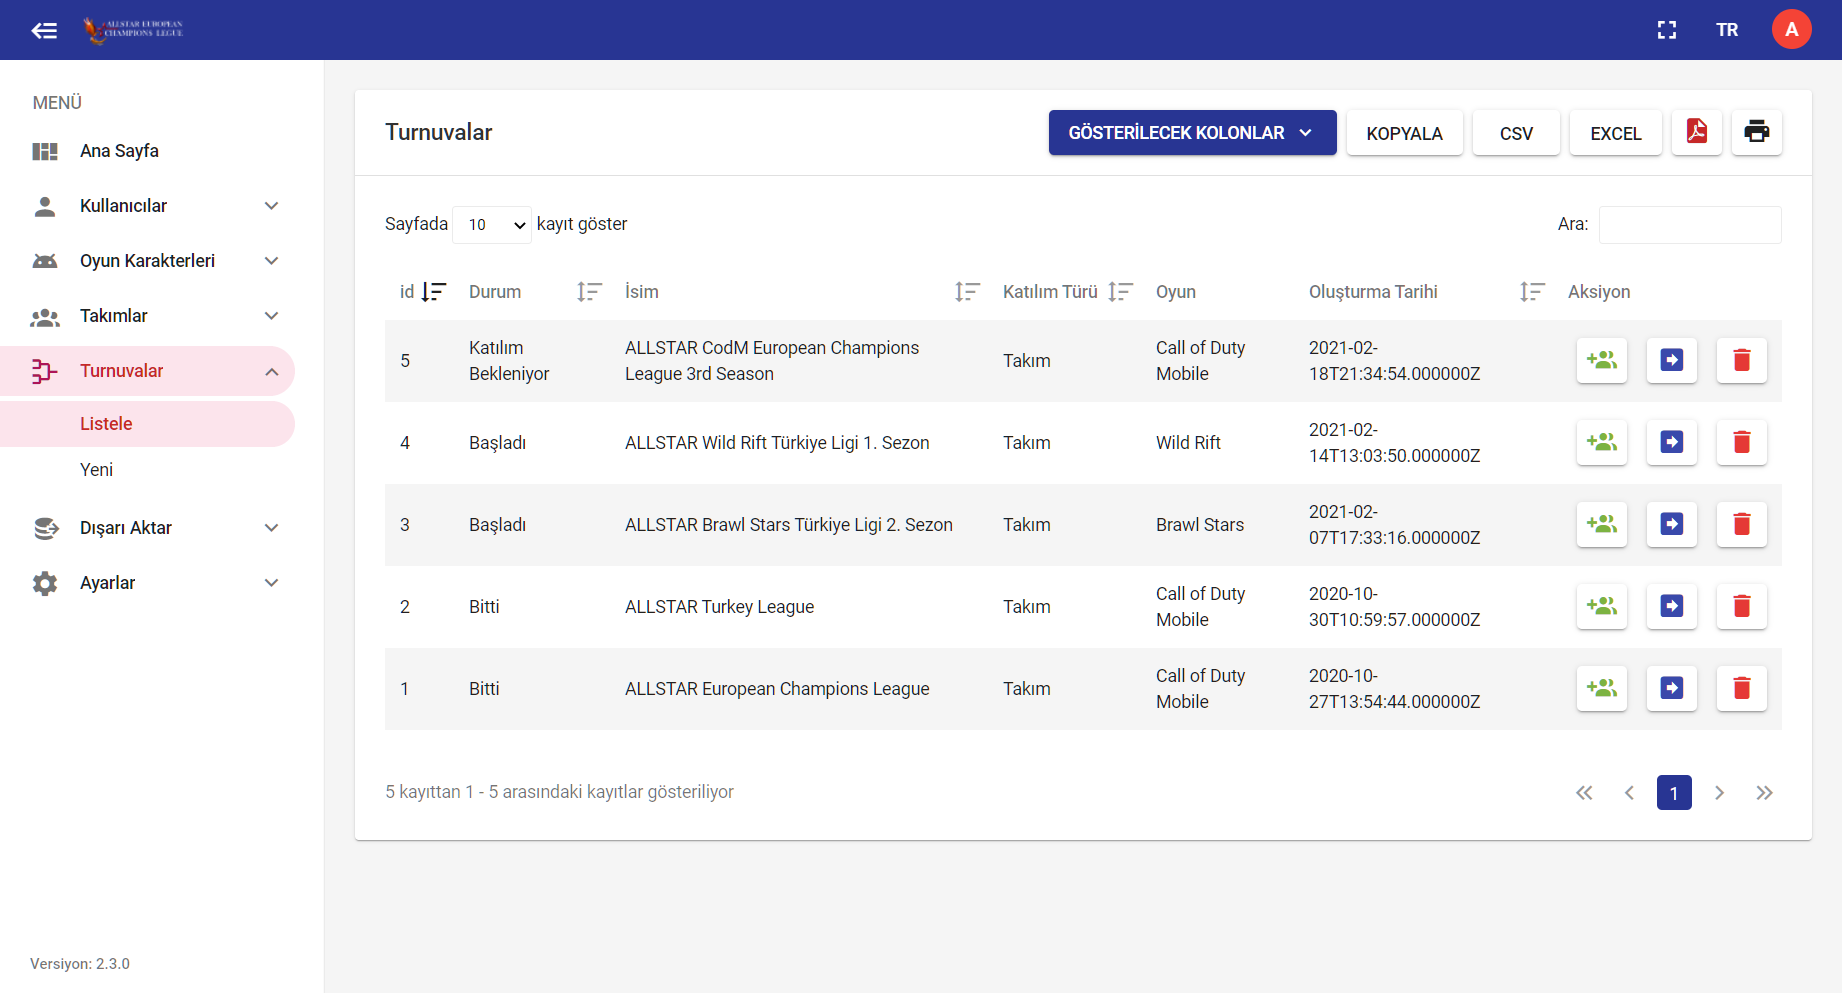The width and height of the screenshot is (1842, 993).
Task: Open Listele submenu item
Action: click(x=147, y=424)
